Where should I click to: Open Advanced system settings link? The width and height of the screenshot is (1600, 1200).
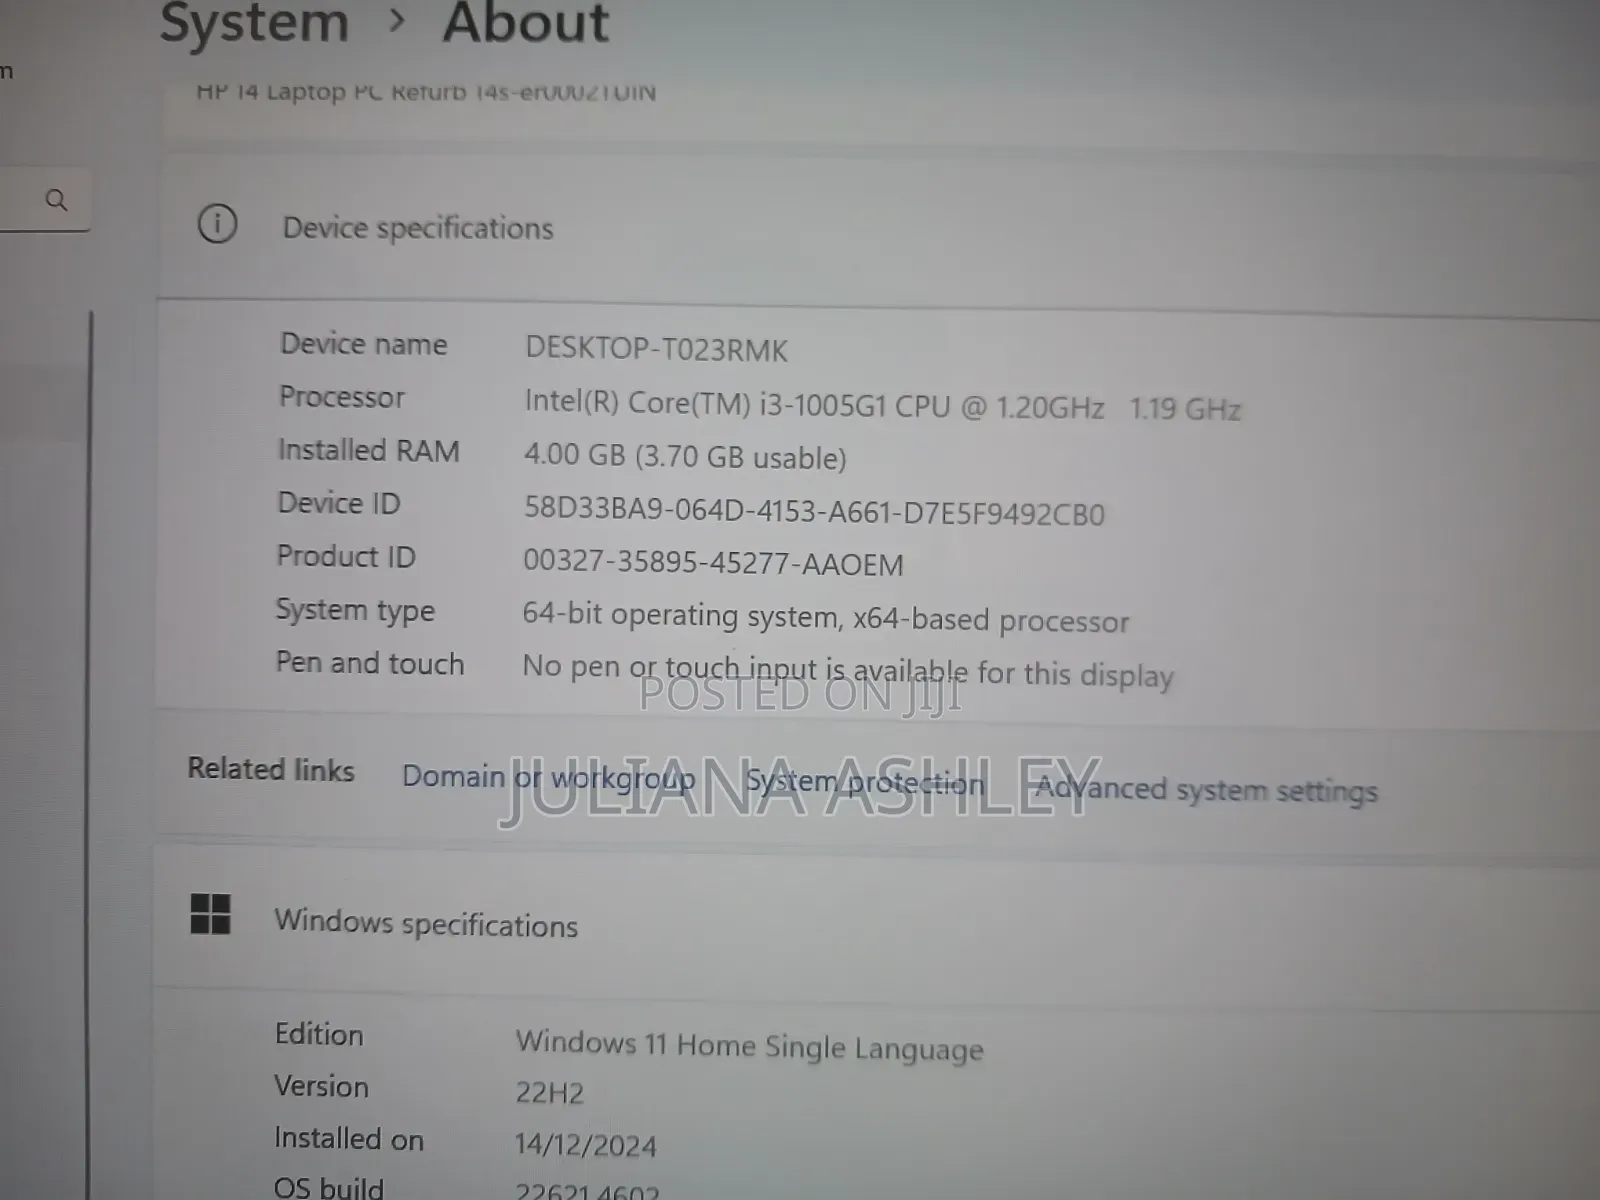(1206, 789)
